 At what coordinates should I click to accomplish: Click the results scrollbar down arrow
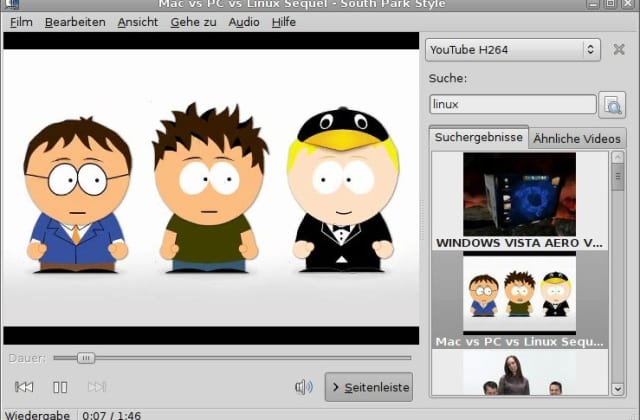pos(618,389)
